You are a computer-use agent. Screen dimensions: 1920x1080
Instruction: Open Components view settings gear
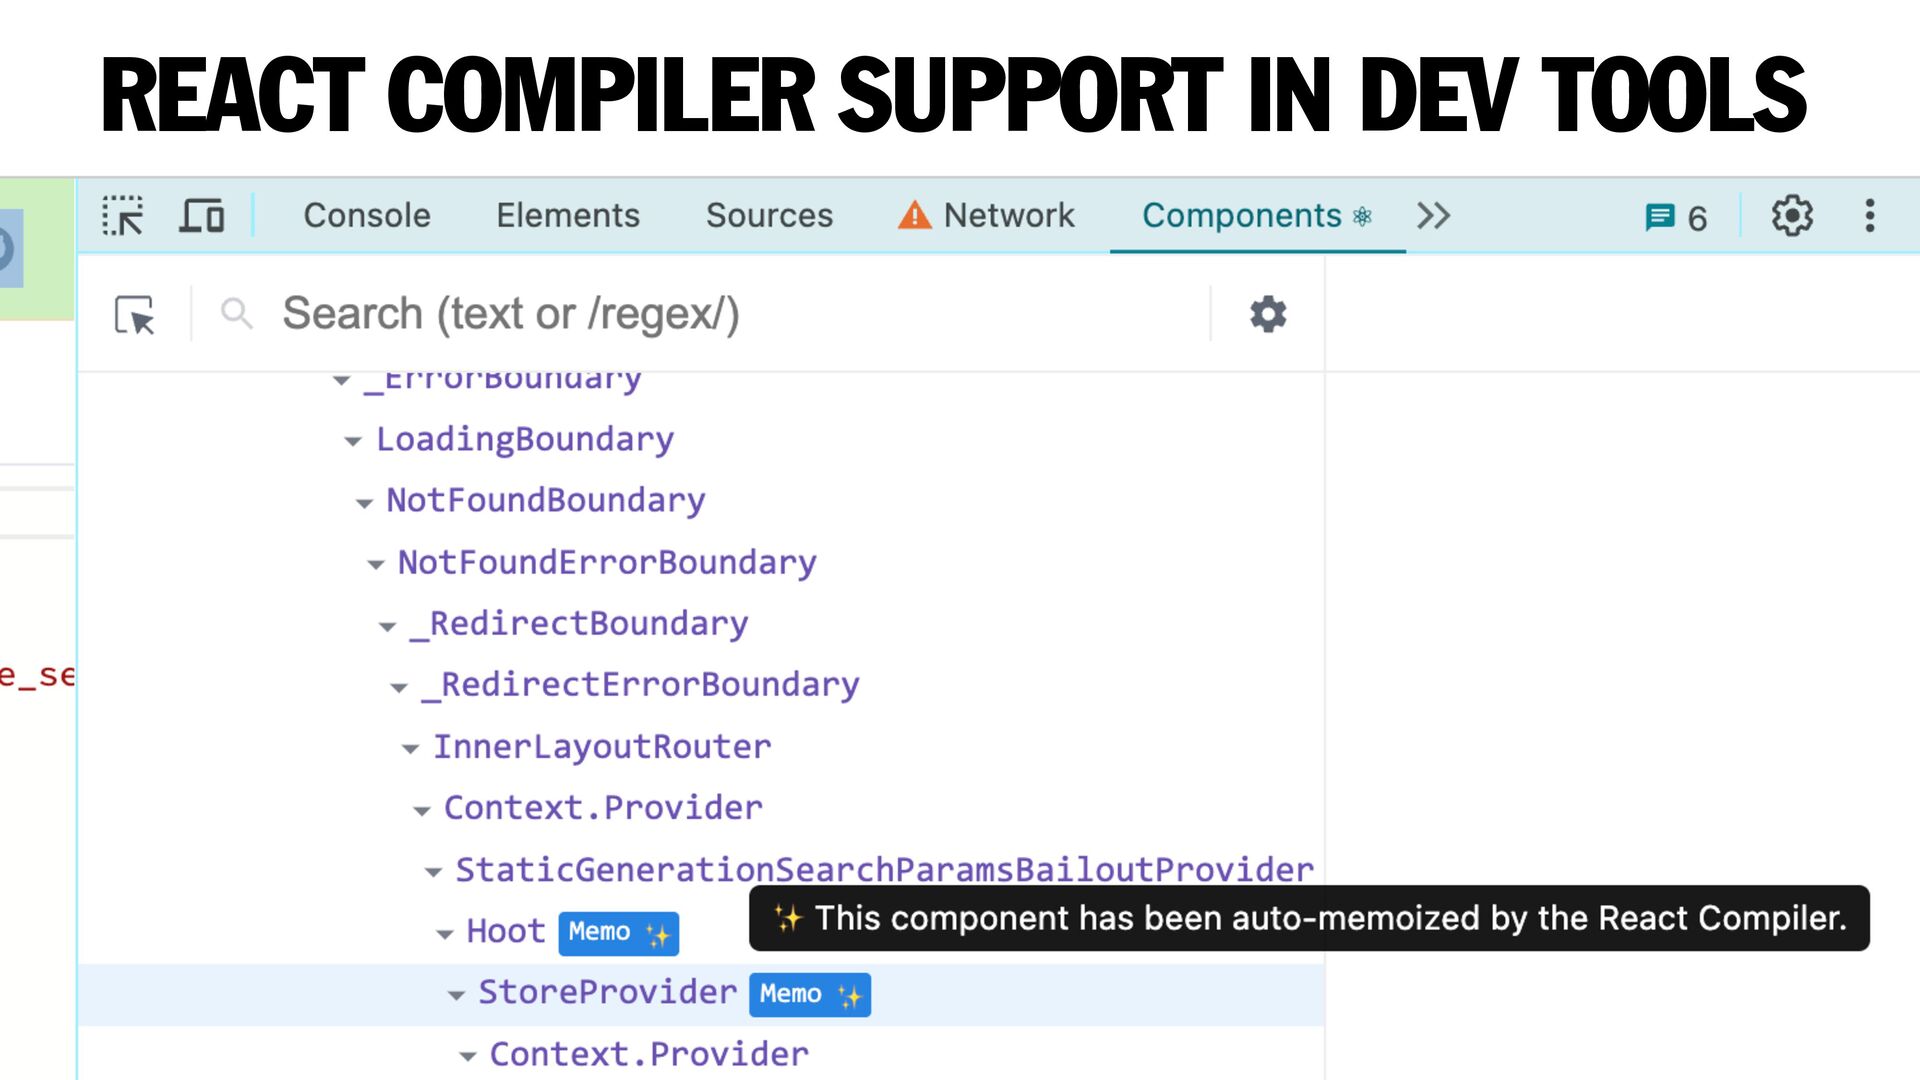tap(1268, 314)
